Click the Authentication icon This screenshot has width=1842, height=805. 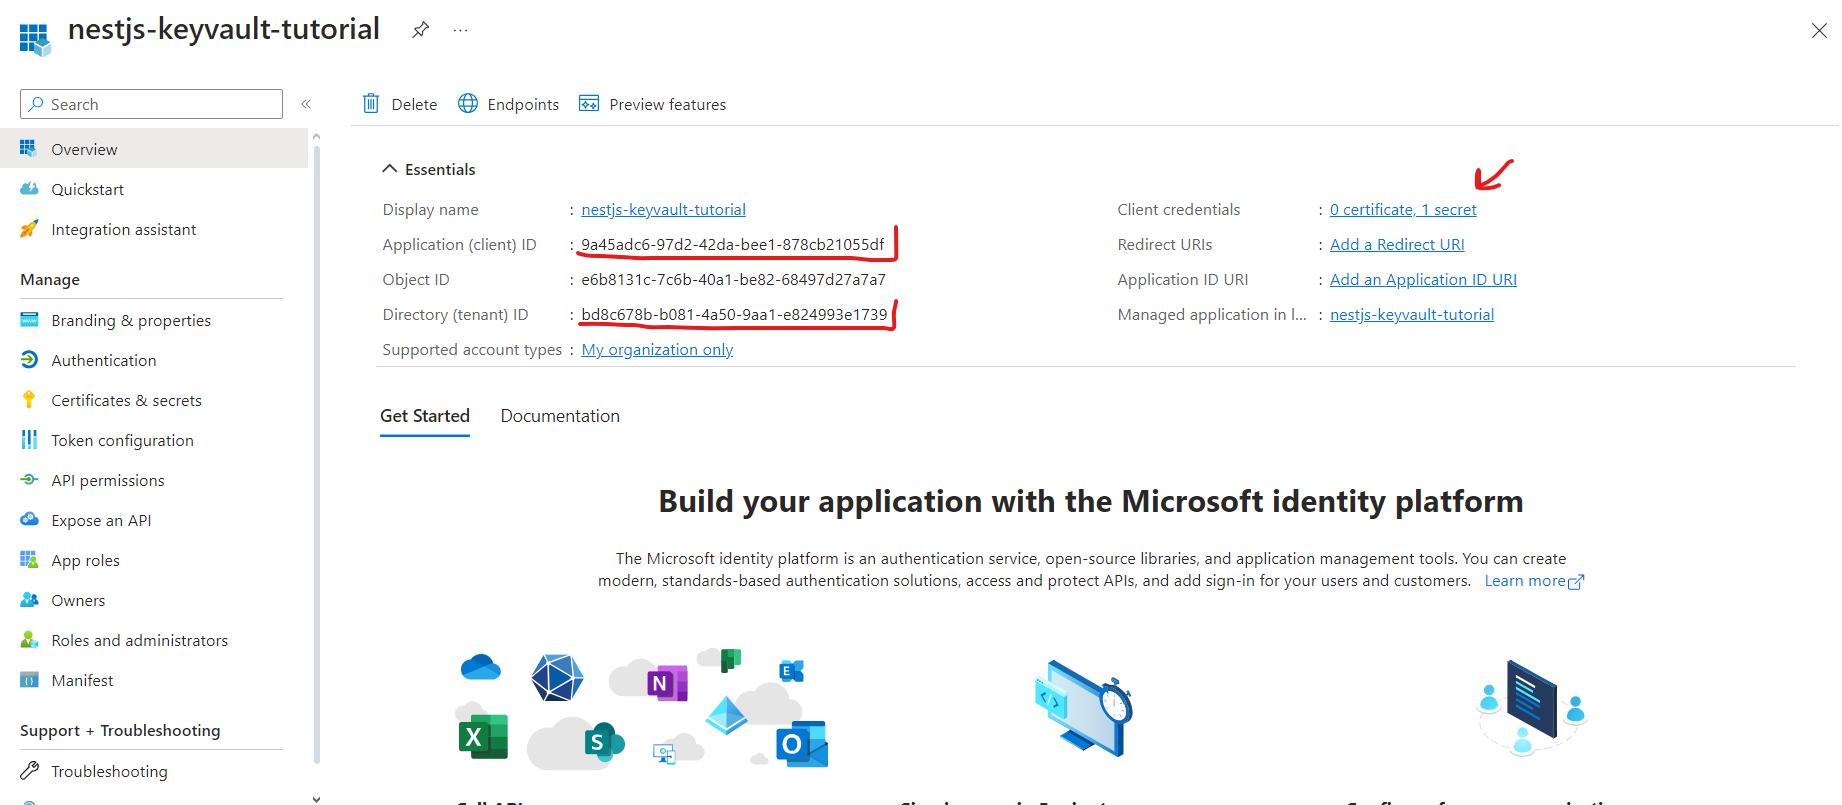tap(29, 360)
